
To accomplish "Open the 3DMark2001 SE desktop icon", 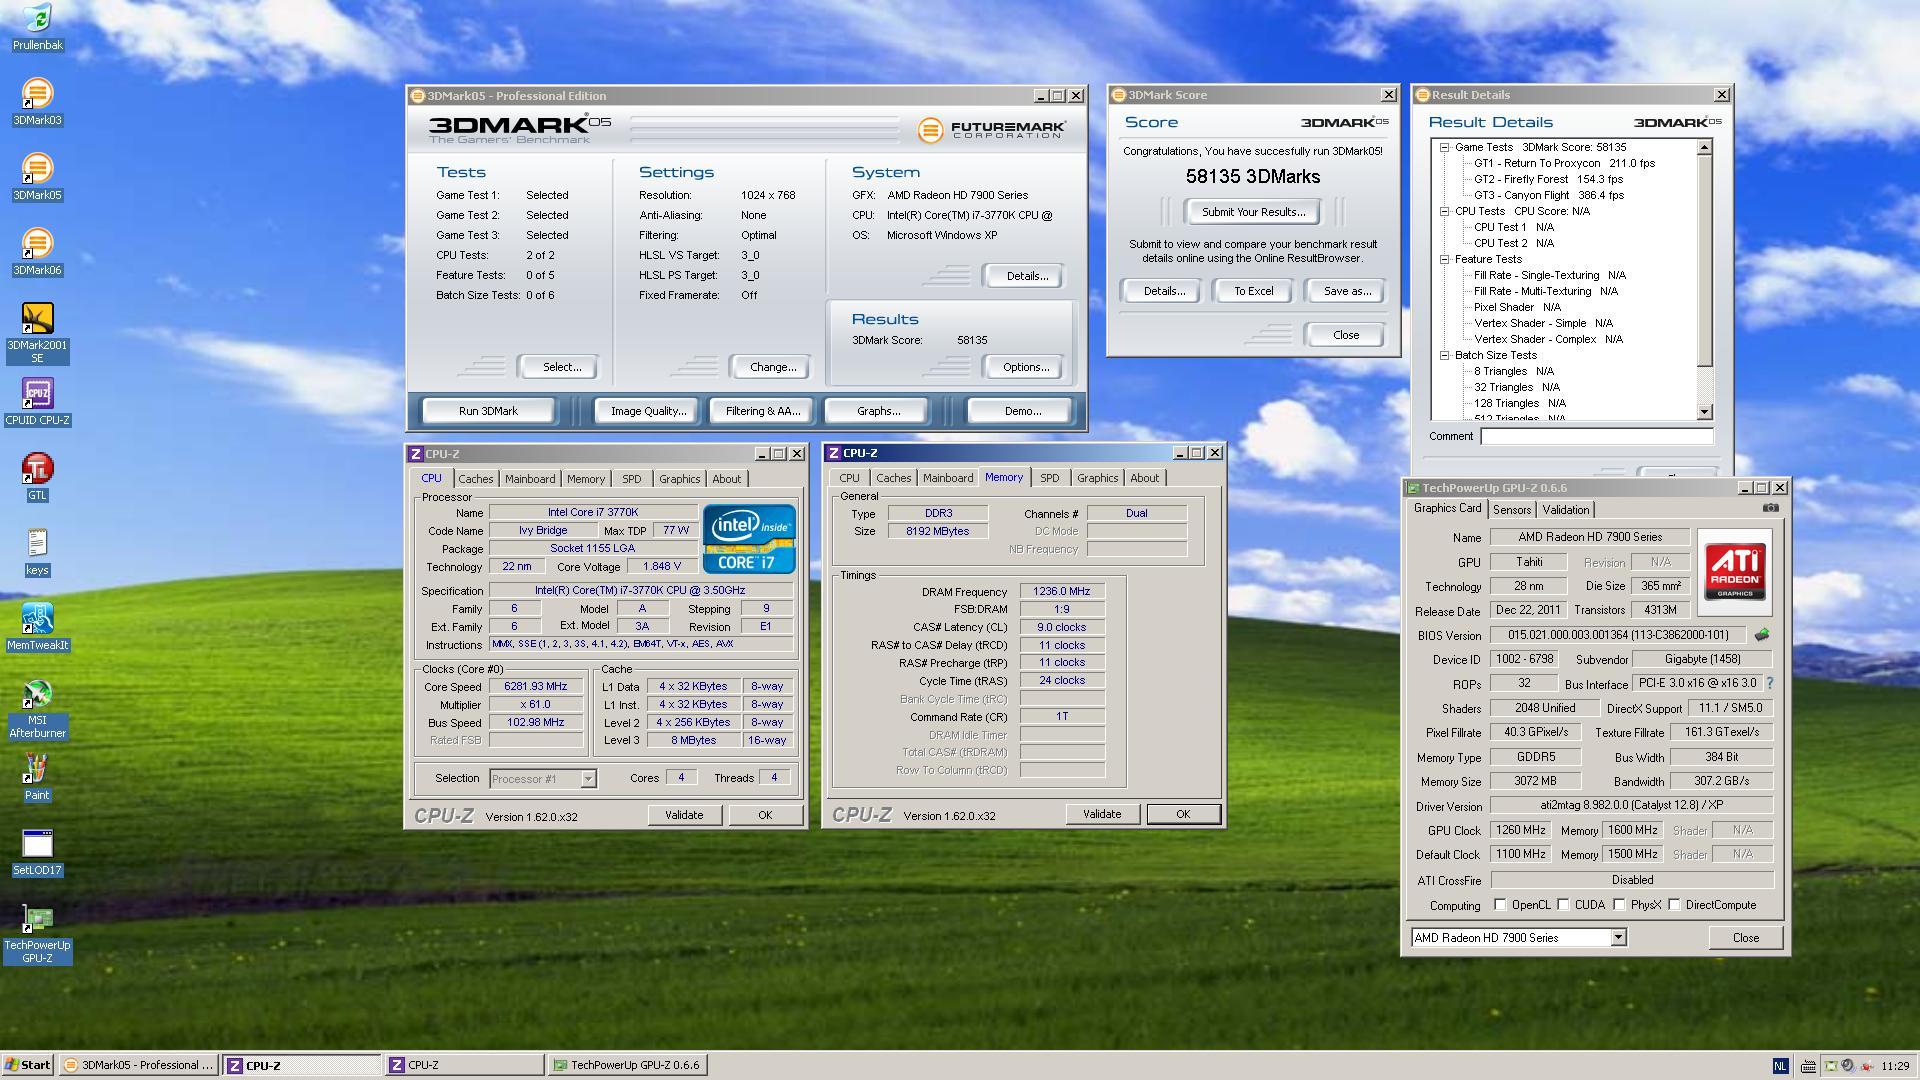I will (37, 333).
